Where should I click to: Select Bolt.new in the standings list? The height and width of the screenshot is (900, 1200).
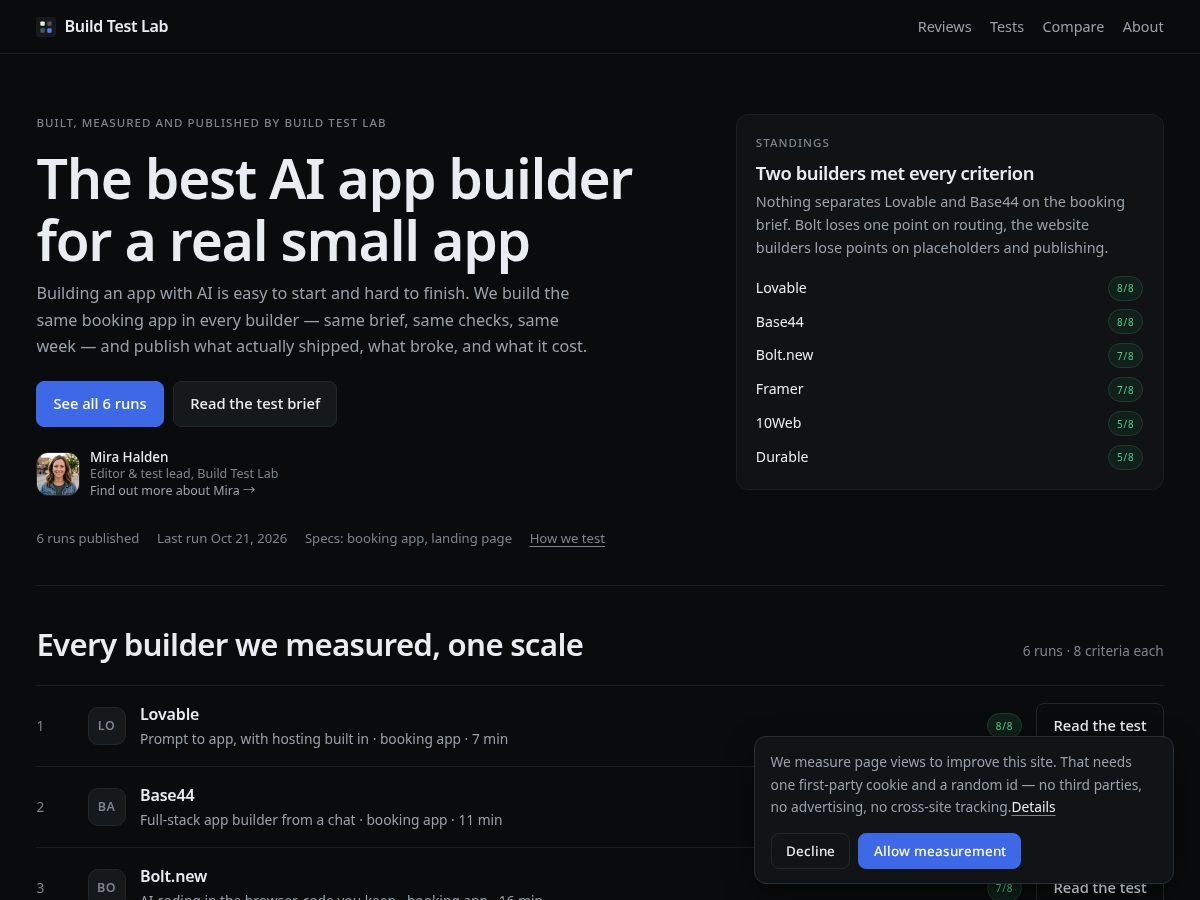click(x=784, y=355)
